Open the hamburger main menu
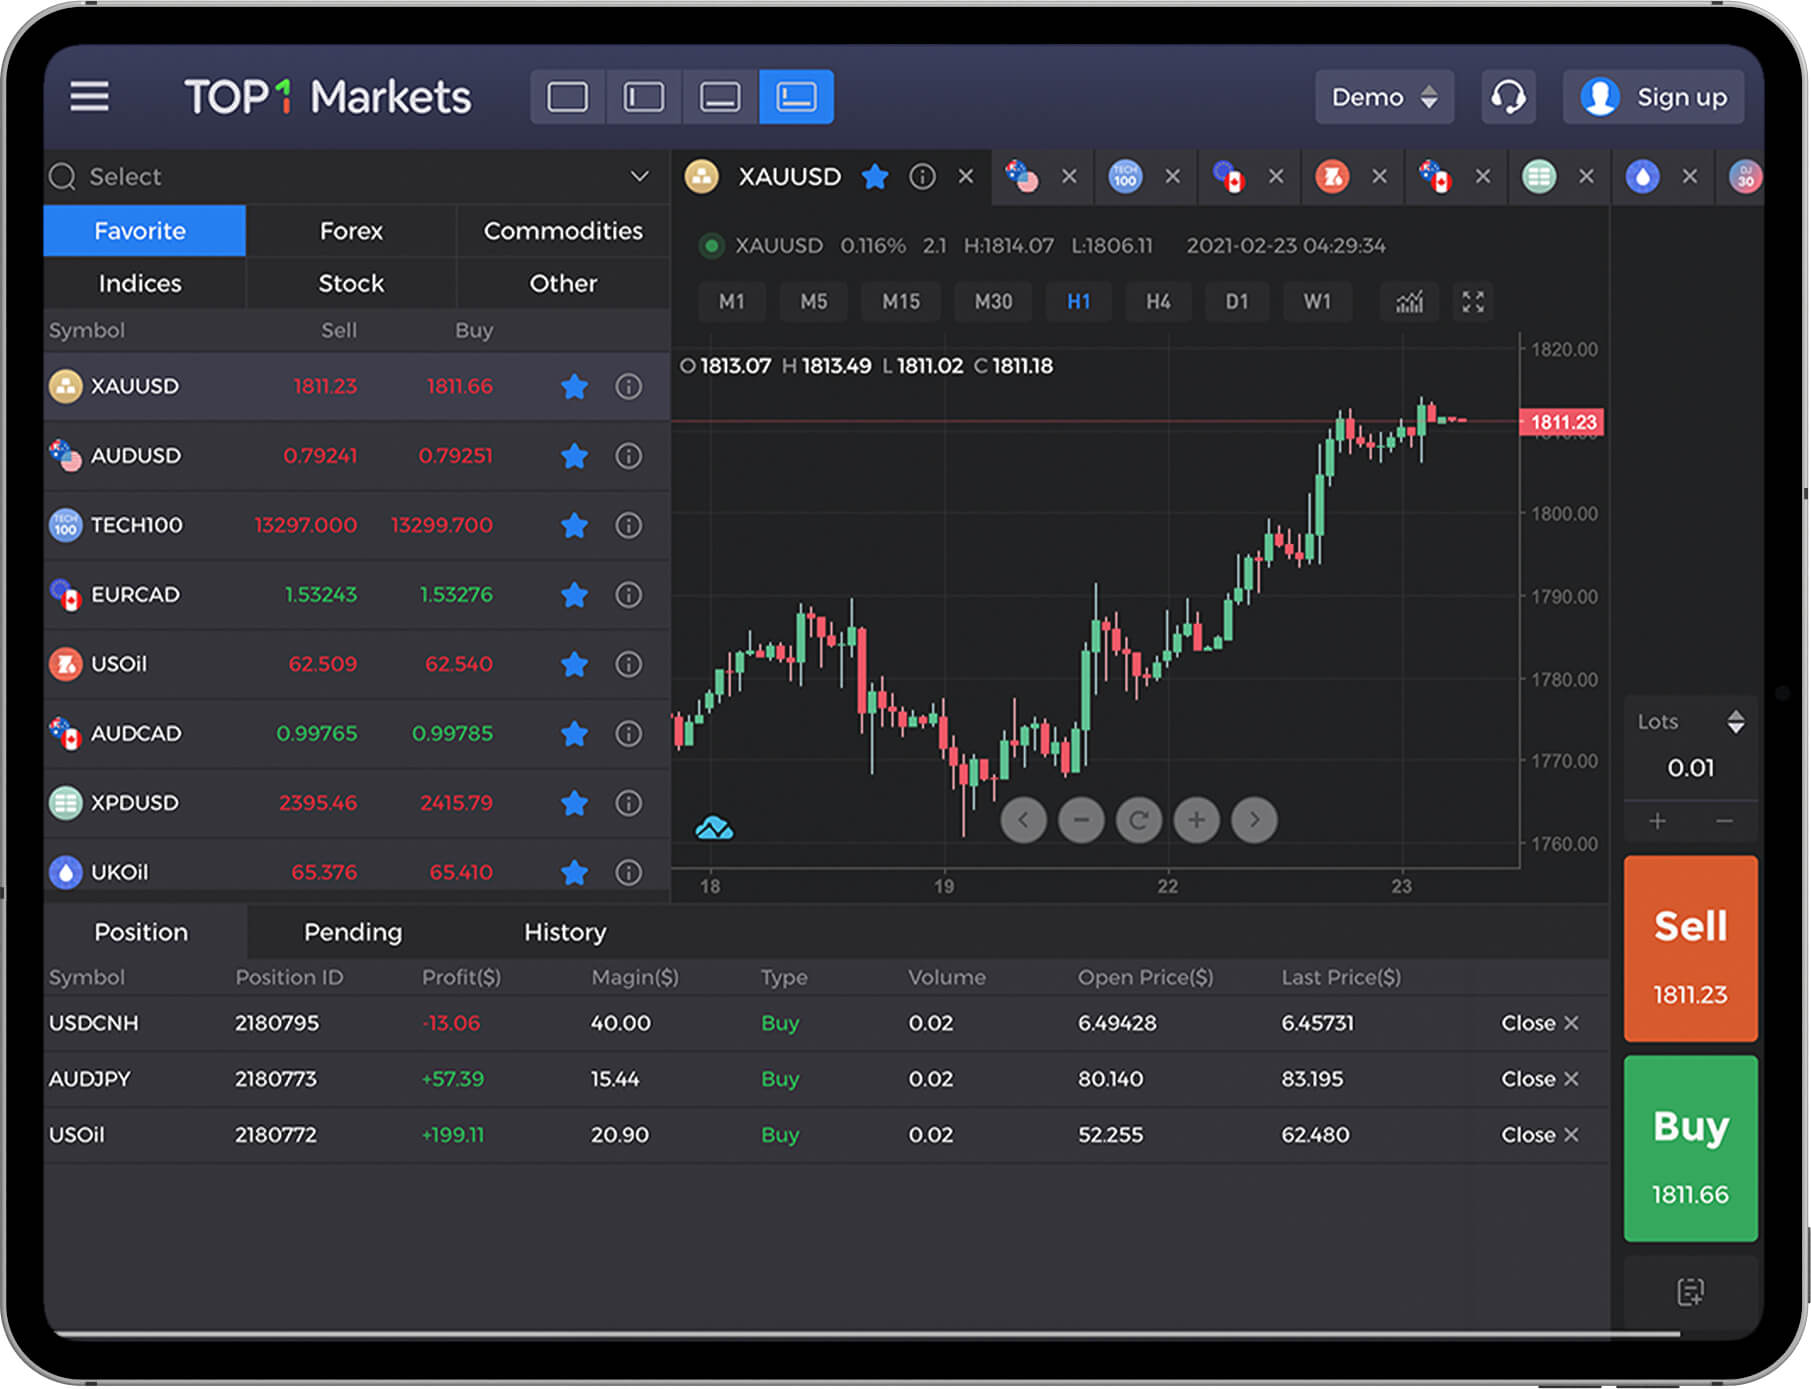 pos(89,97)
